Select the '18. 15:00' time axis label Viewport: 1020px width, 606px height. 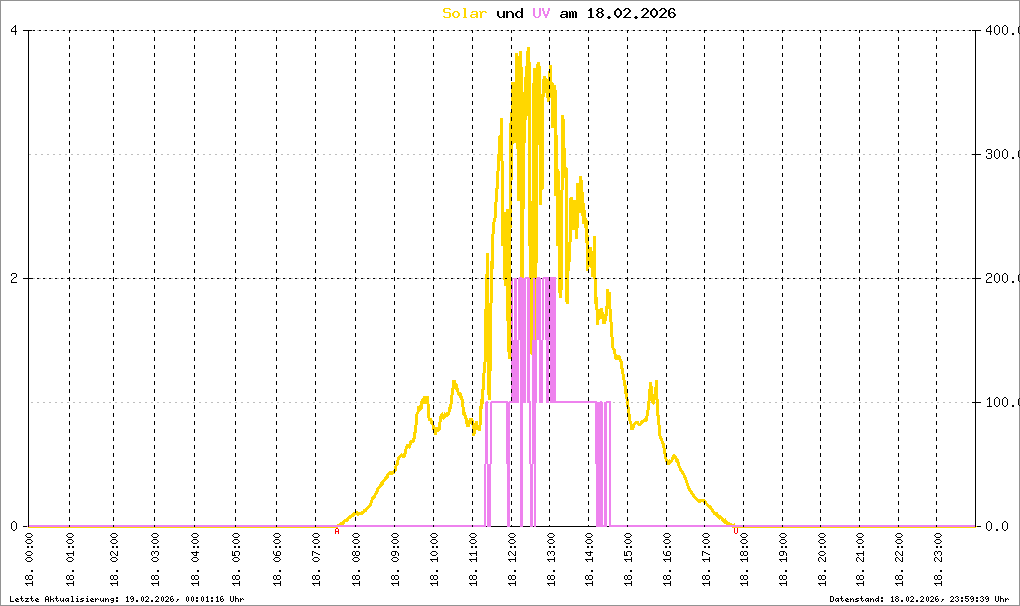tap(629, 560)
